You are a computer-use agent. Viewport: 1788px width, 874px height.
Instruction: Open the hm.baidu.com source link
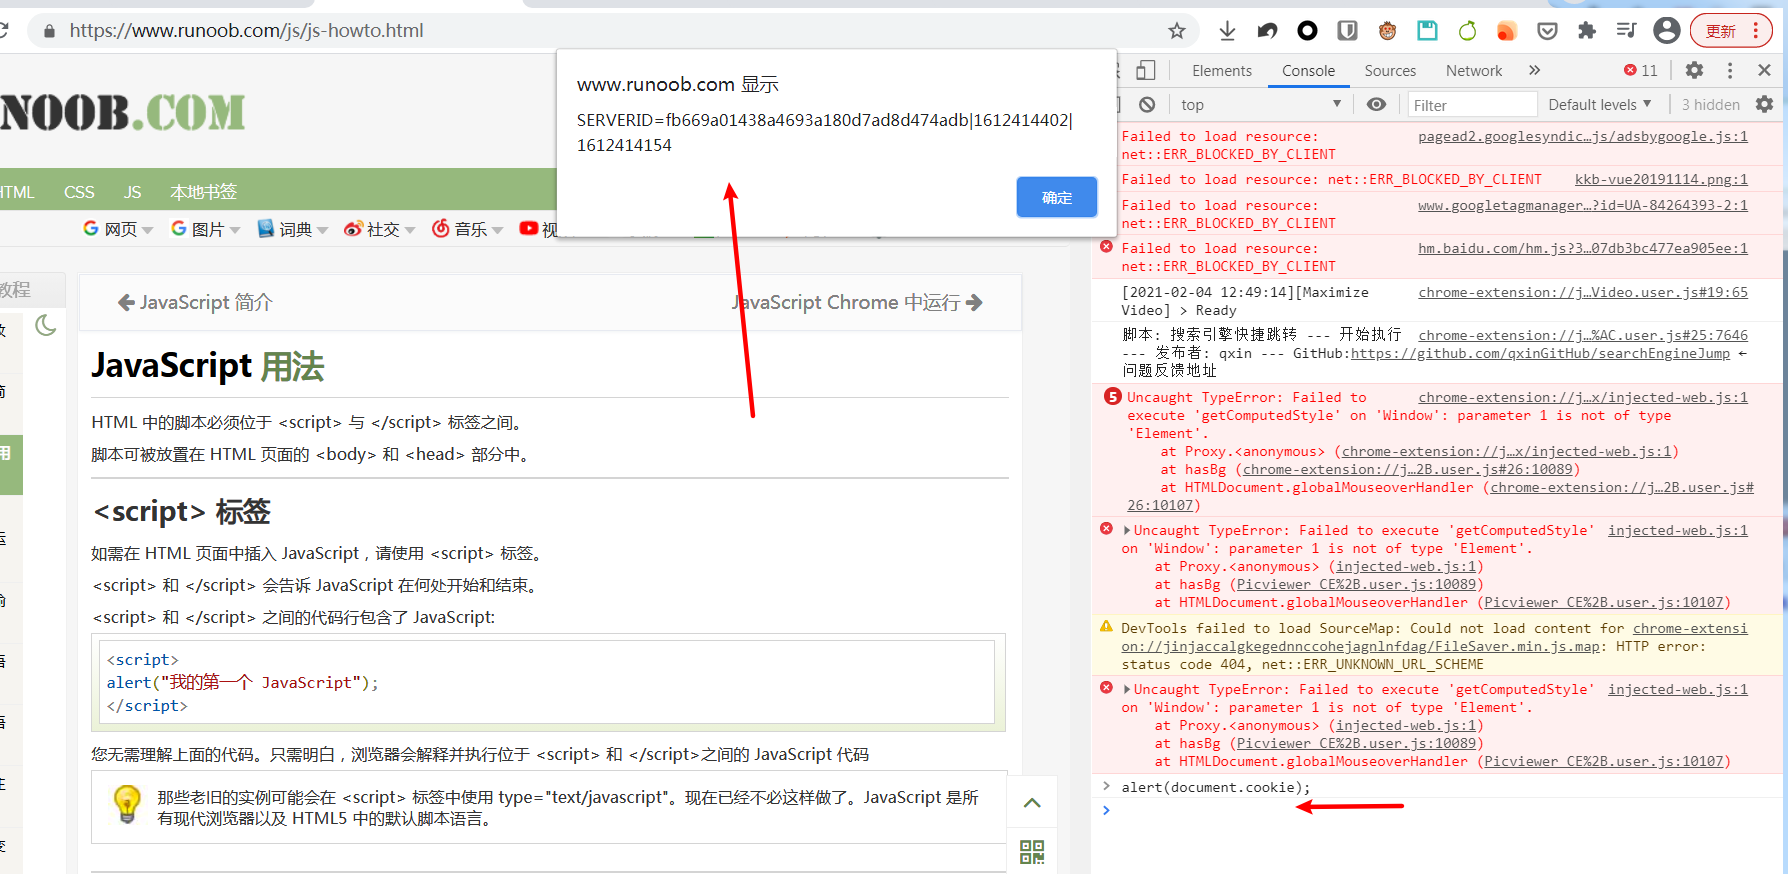(1583, 249)
